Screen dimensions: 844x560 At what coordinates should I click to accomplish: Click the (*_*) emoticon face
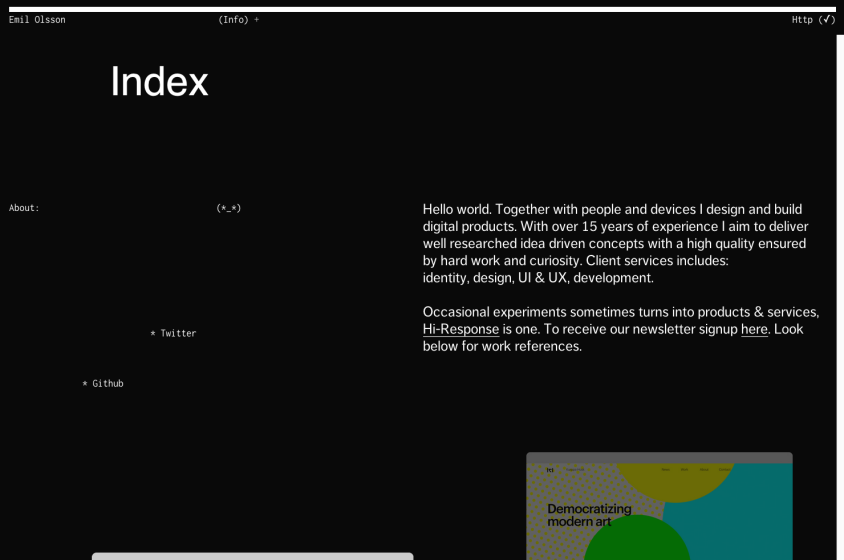pyautogui.click(x=229, y=208)
